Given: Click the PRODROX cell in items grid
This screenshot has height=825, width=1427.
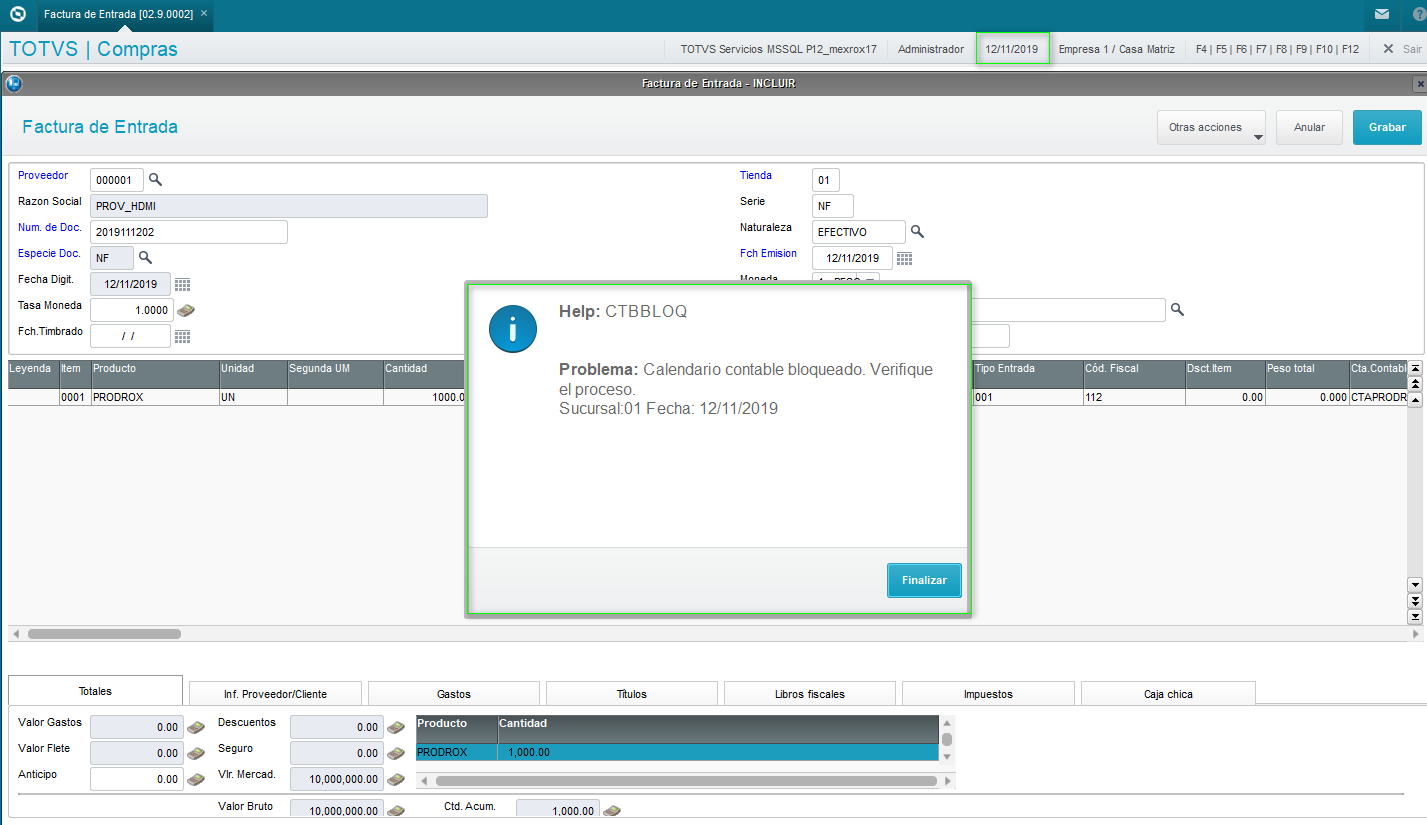Looking at the screenshot, I should click(x=155, y=397).
